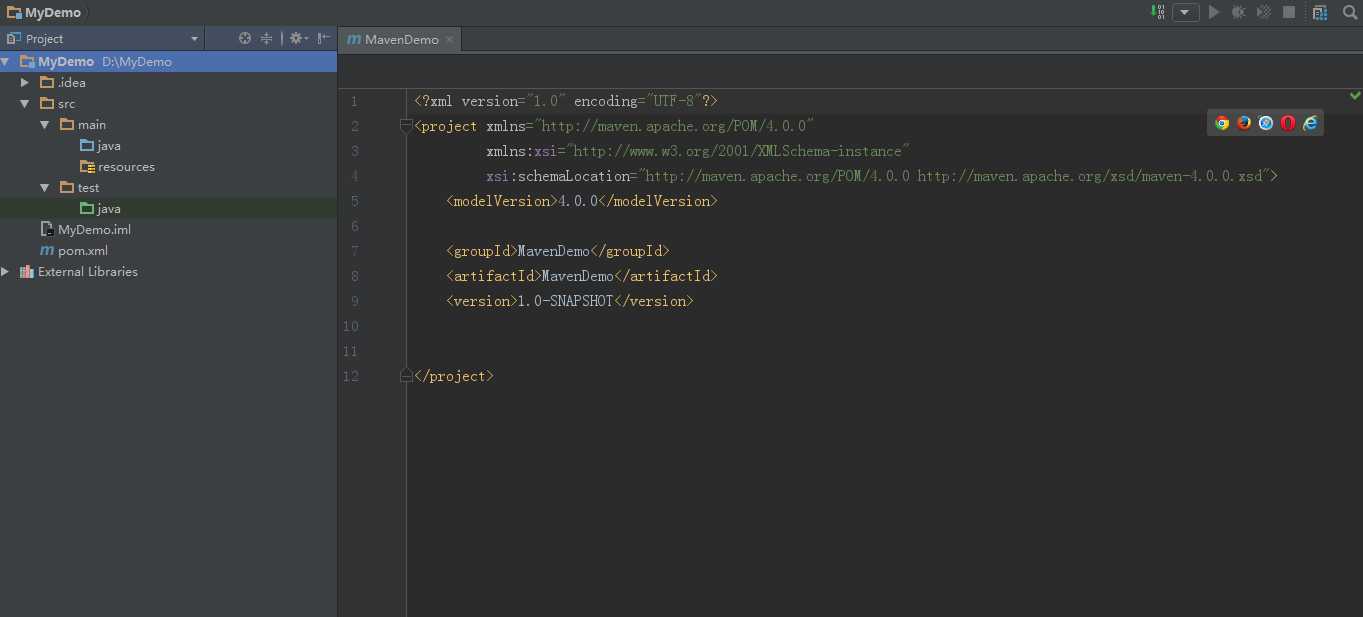
Task: Expand External Libraries node
Action: click(x=6, y=271)
